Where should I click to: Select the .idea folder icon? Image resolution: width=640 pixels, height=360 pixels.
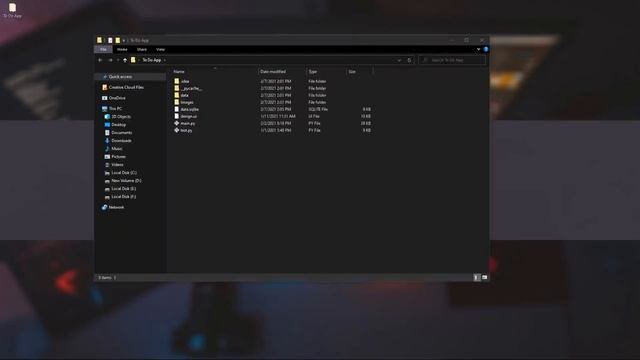(177, 81)
